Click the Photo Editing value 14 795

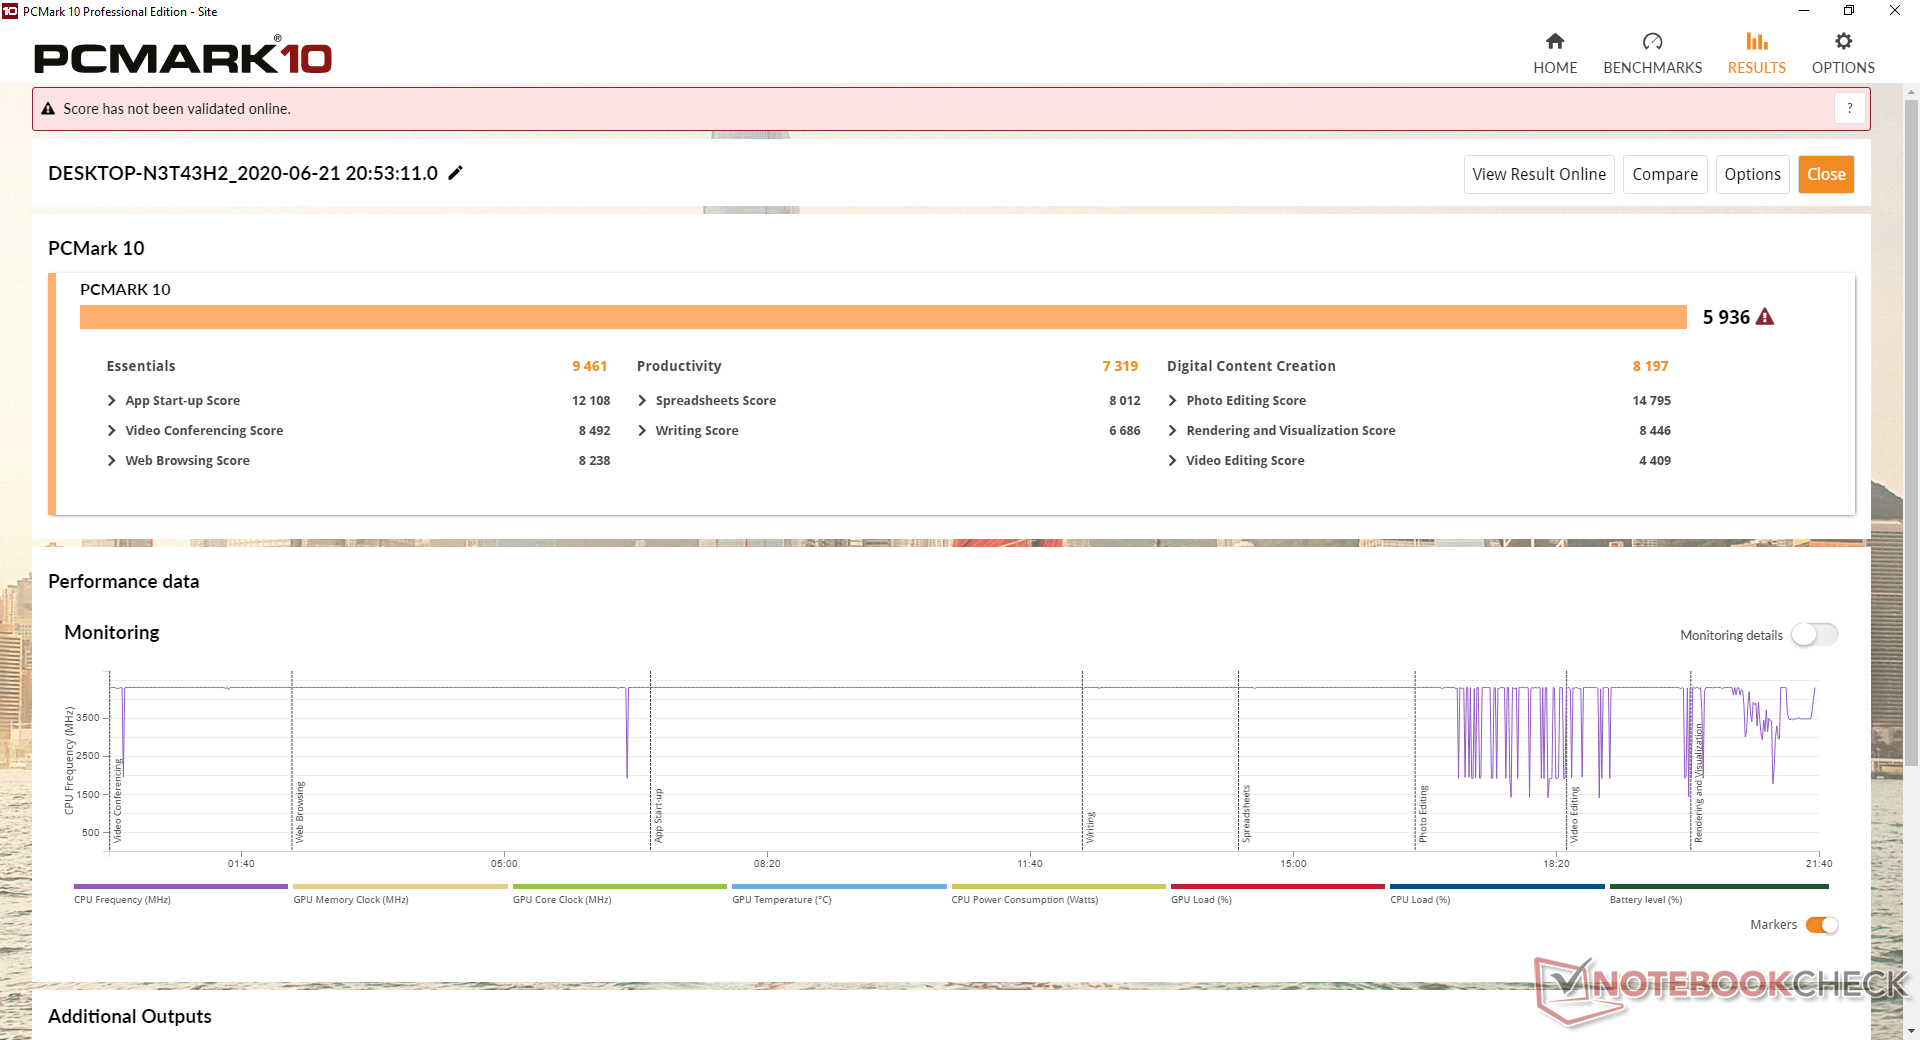[x=1651, y=400]
